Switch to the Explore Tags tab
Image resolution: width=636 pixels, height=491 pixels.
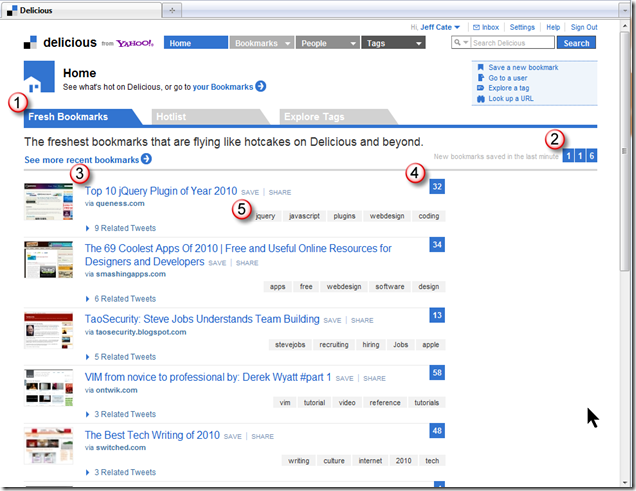337,117
